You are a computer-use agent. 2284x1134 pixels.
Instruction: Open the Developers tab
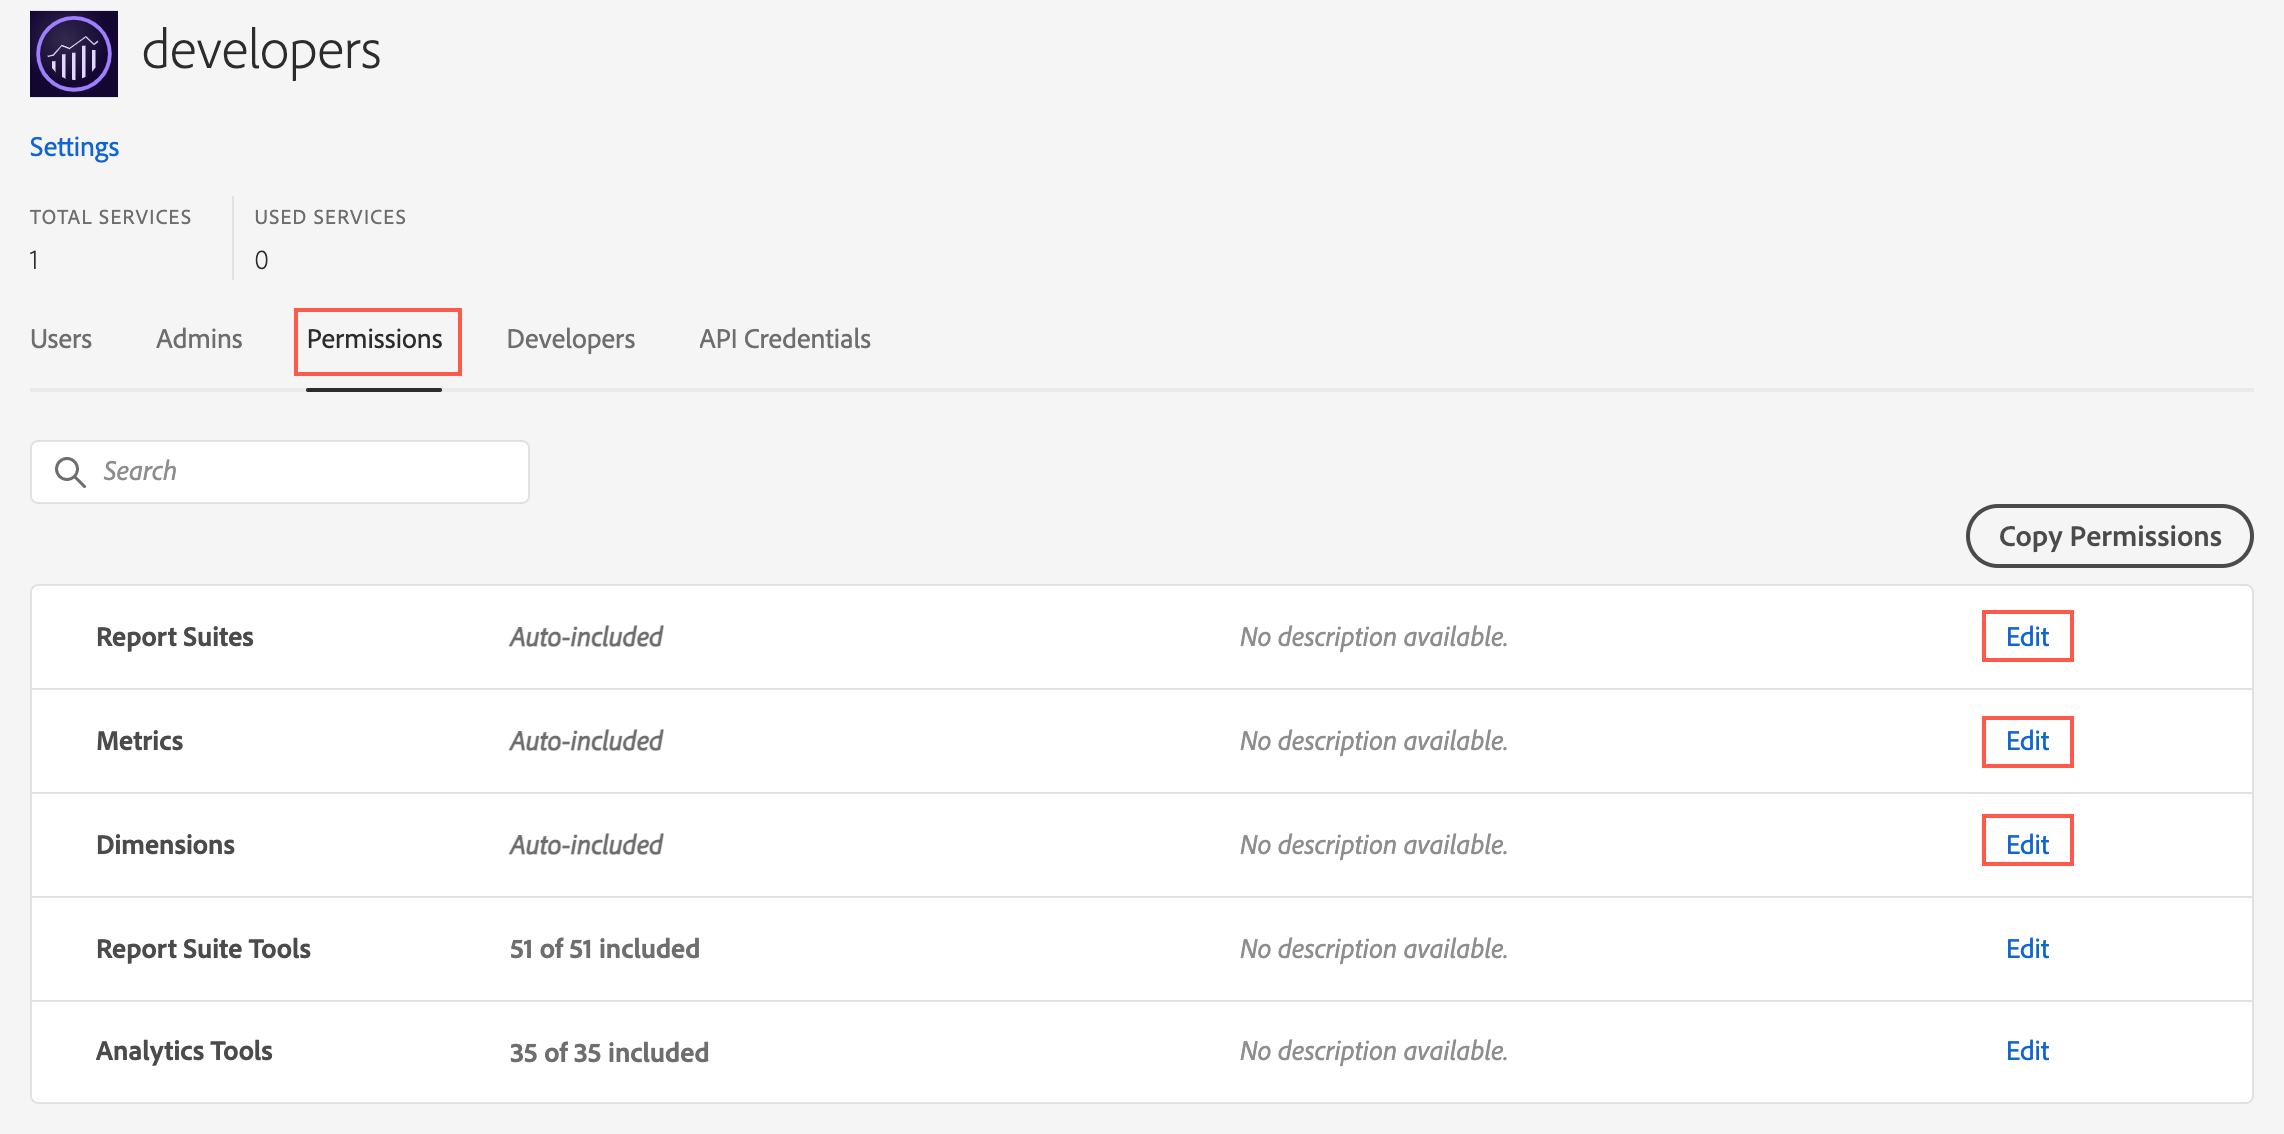571,339
